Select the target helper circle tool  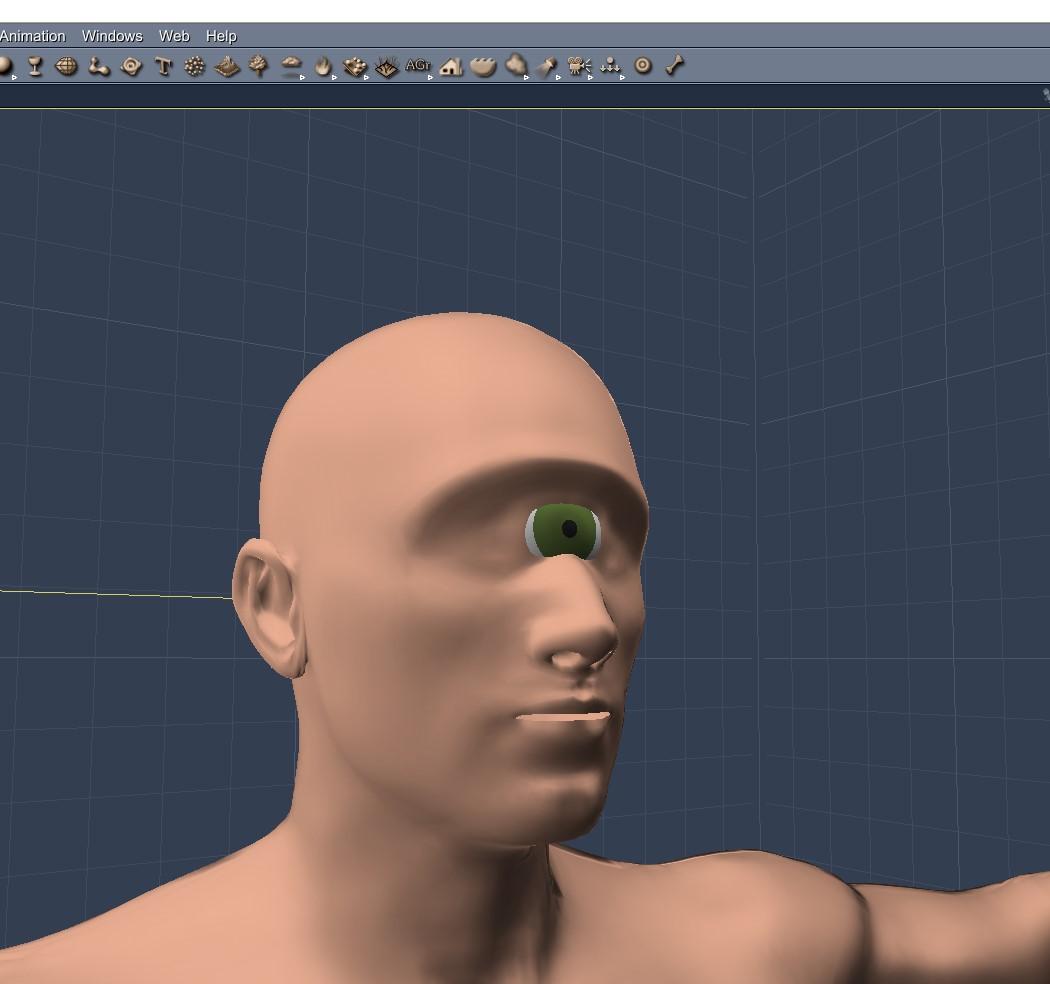point(643,66)
